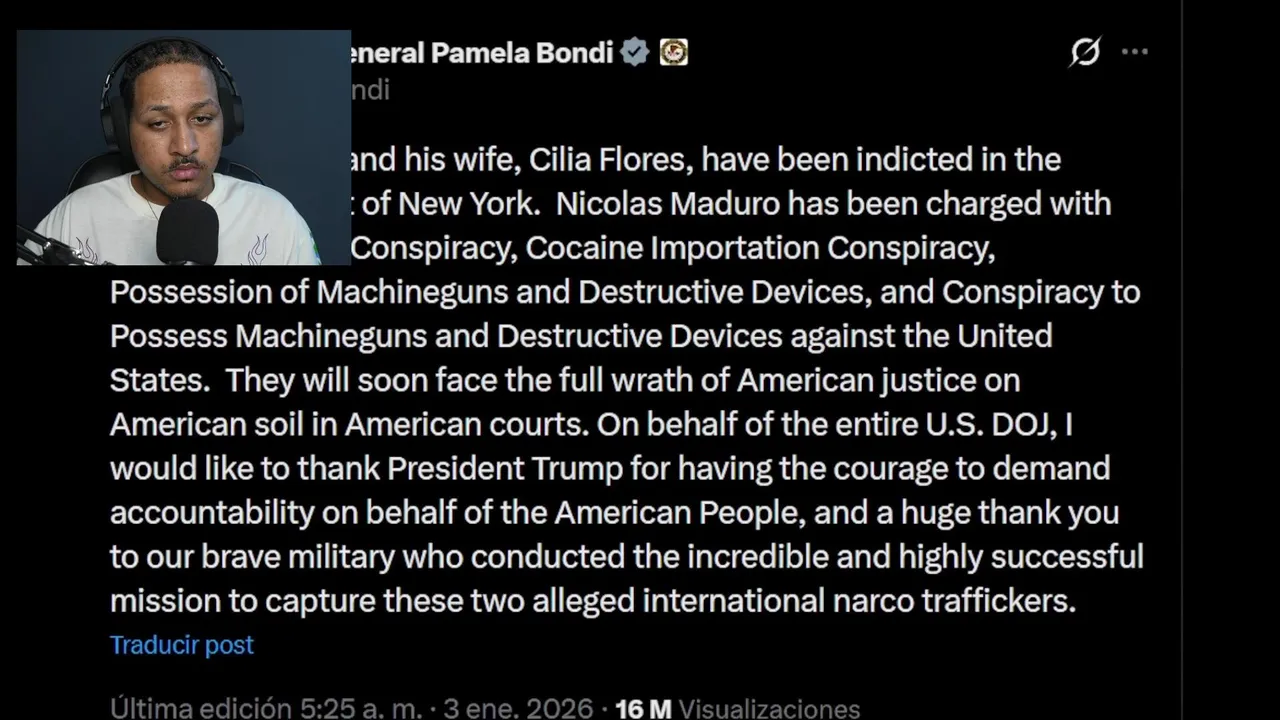Click the partially hidden account handle
Image resolution: width=1280 pixels, height=720 pixels.
[370, 90]
